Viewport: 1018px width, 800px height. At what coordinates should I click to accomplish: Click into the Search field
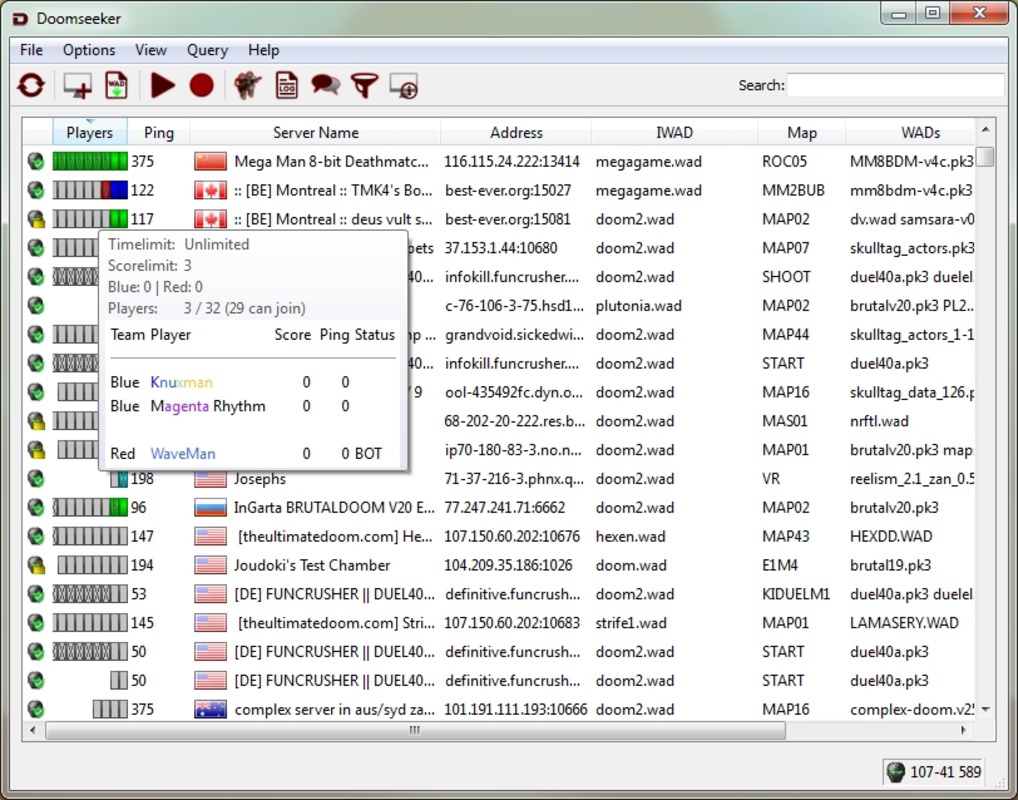coord(895,85)
